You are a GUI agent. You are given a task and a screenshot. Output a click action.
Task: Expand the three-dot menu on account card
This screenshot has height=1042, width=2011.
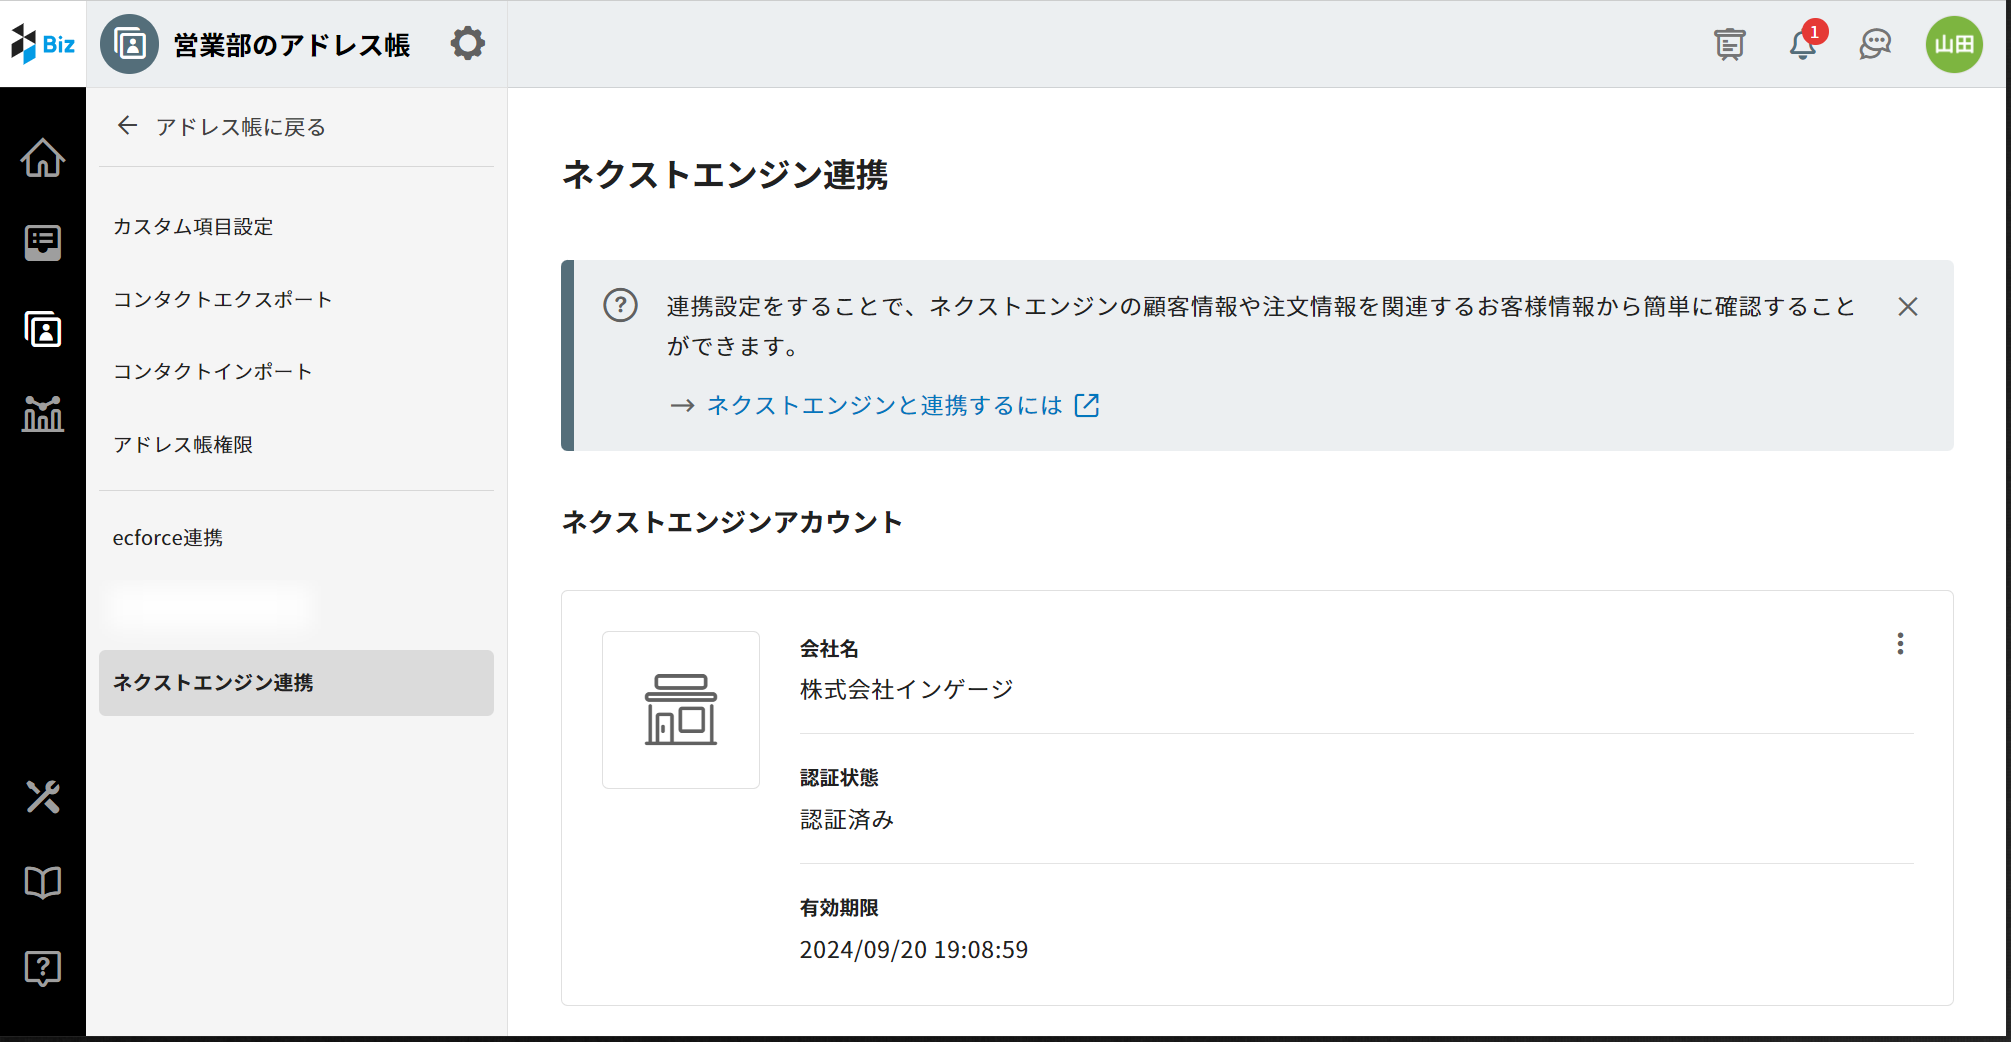1900,644
